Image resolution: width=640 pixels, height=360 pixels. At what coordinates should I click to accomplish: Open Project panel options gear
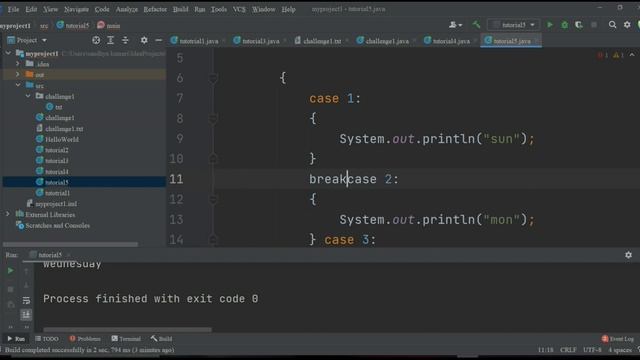pos(144,40)
